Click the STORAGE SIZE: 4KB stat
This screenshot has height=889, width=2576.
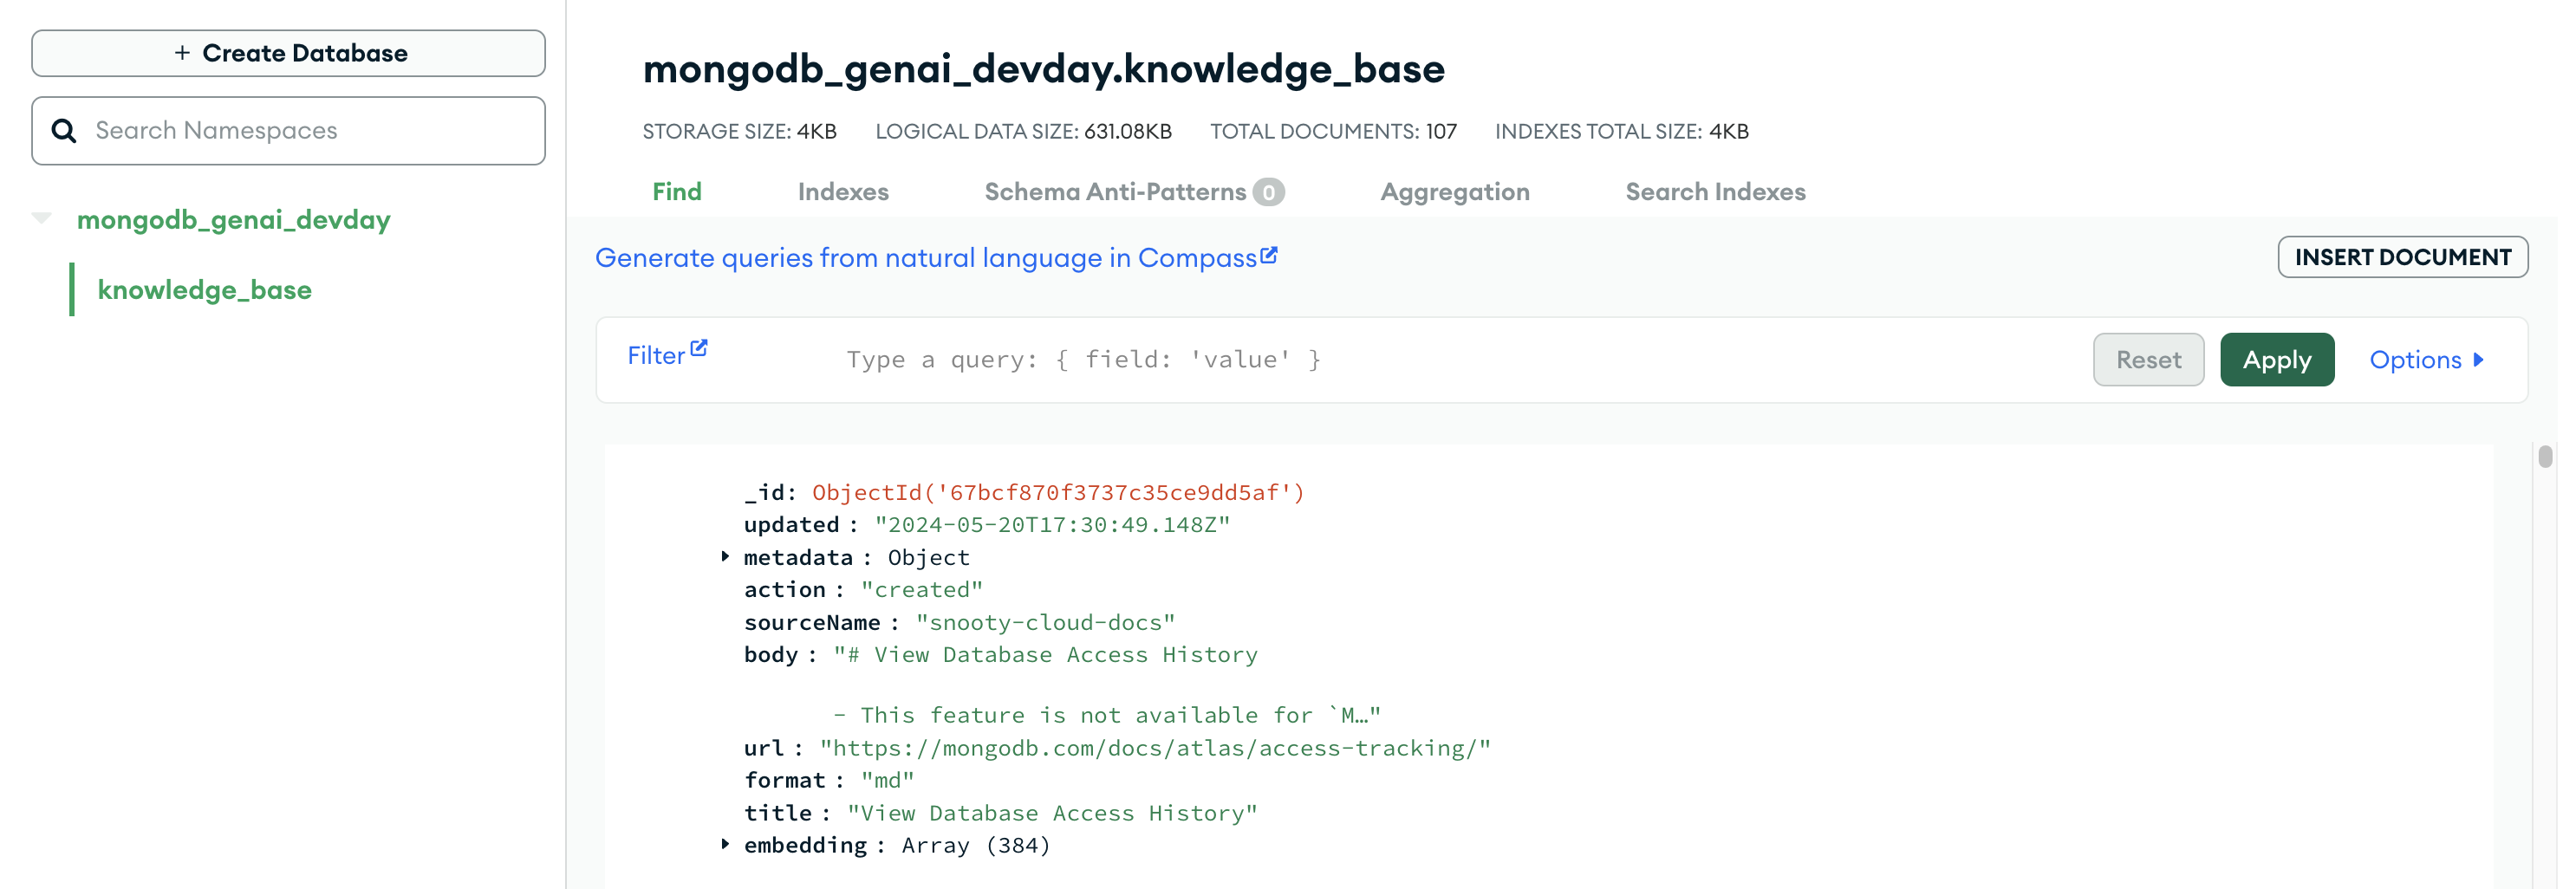[739, 132]
